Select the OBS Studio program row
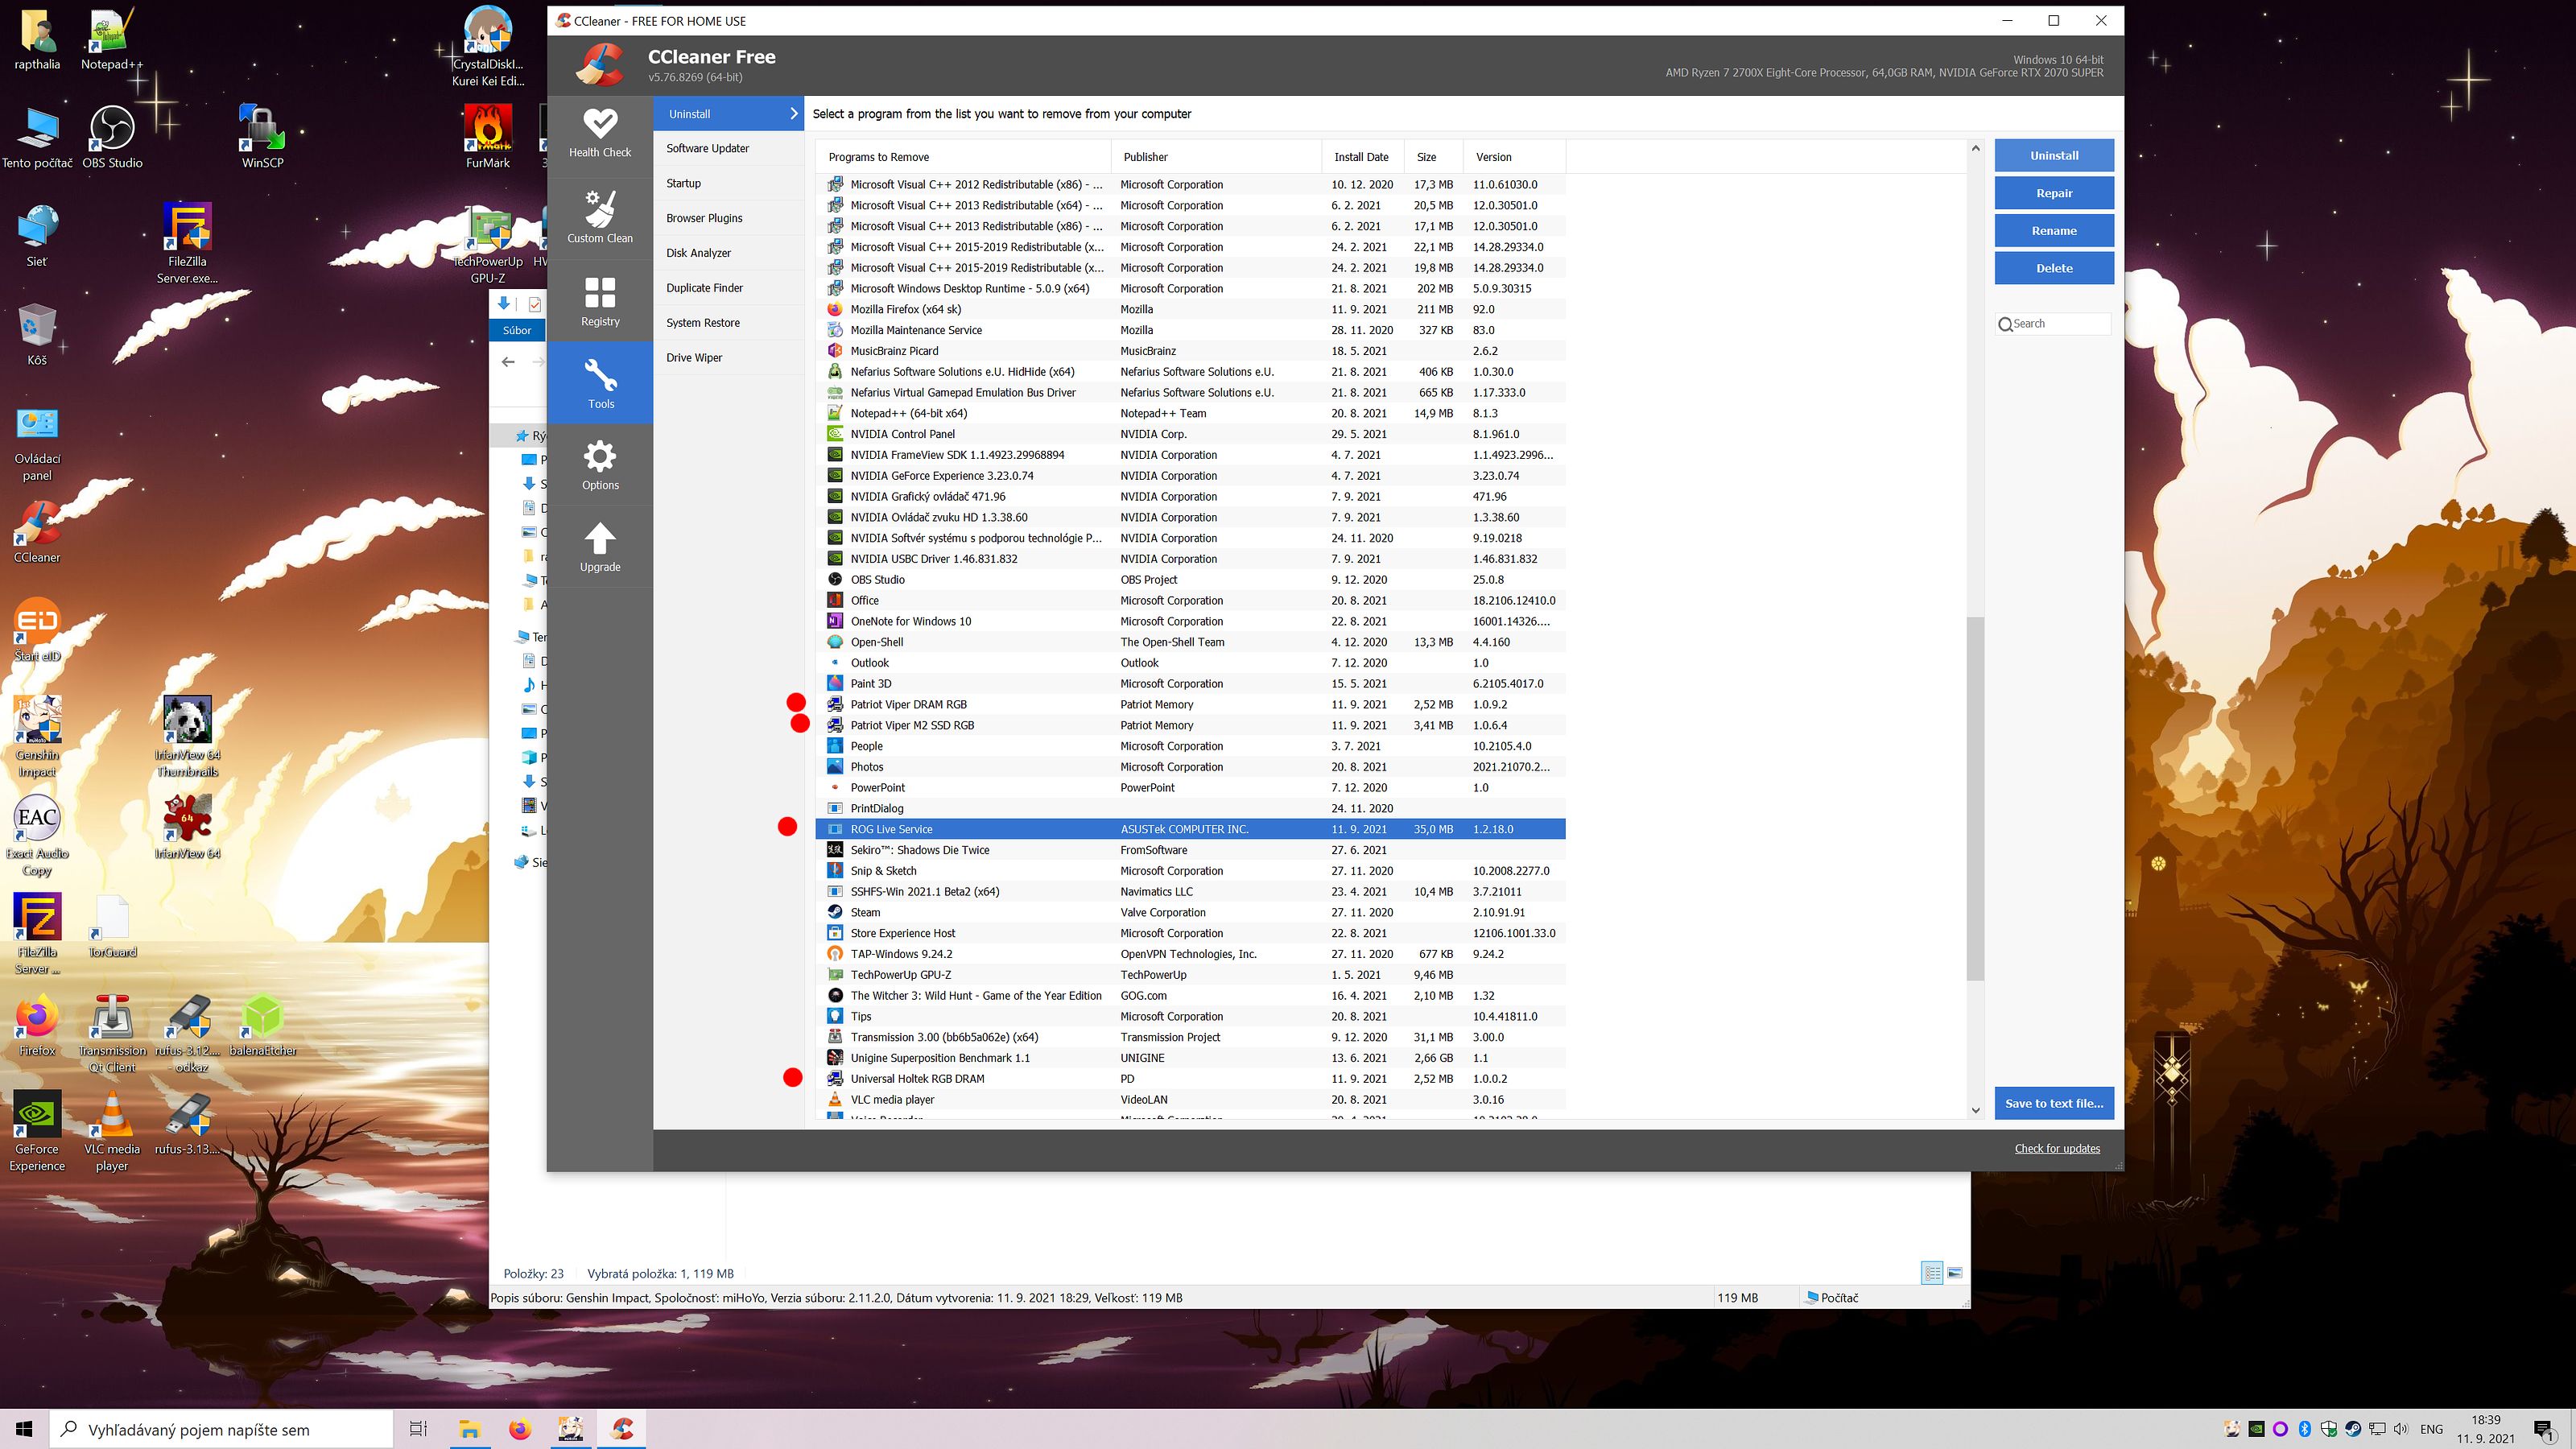This screenshot has height=1449, width=2576. pyautogui.click(x=1191, y=580)
